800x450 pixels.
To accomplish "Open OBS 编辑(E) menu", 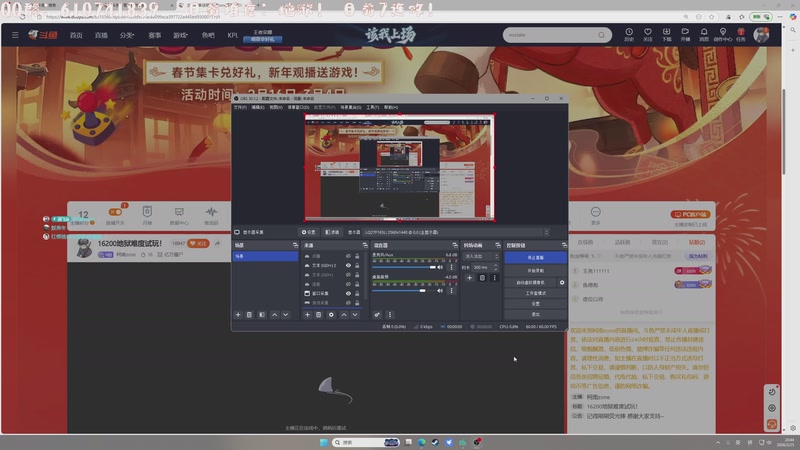I will (258, 107).
